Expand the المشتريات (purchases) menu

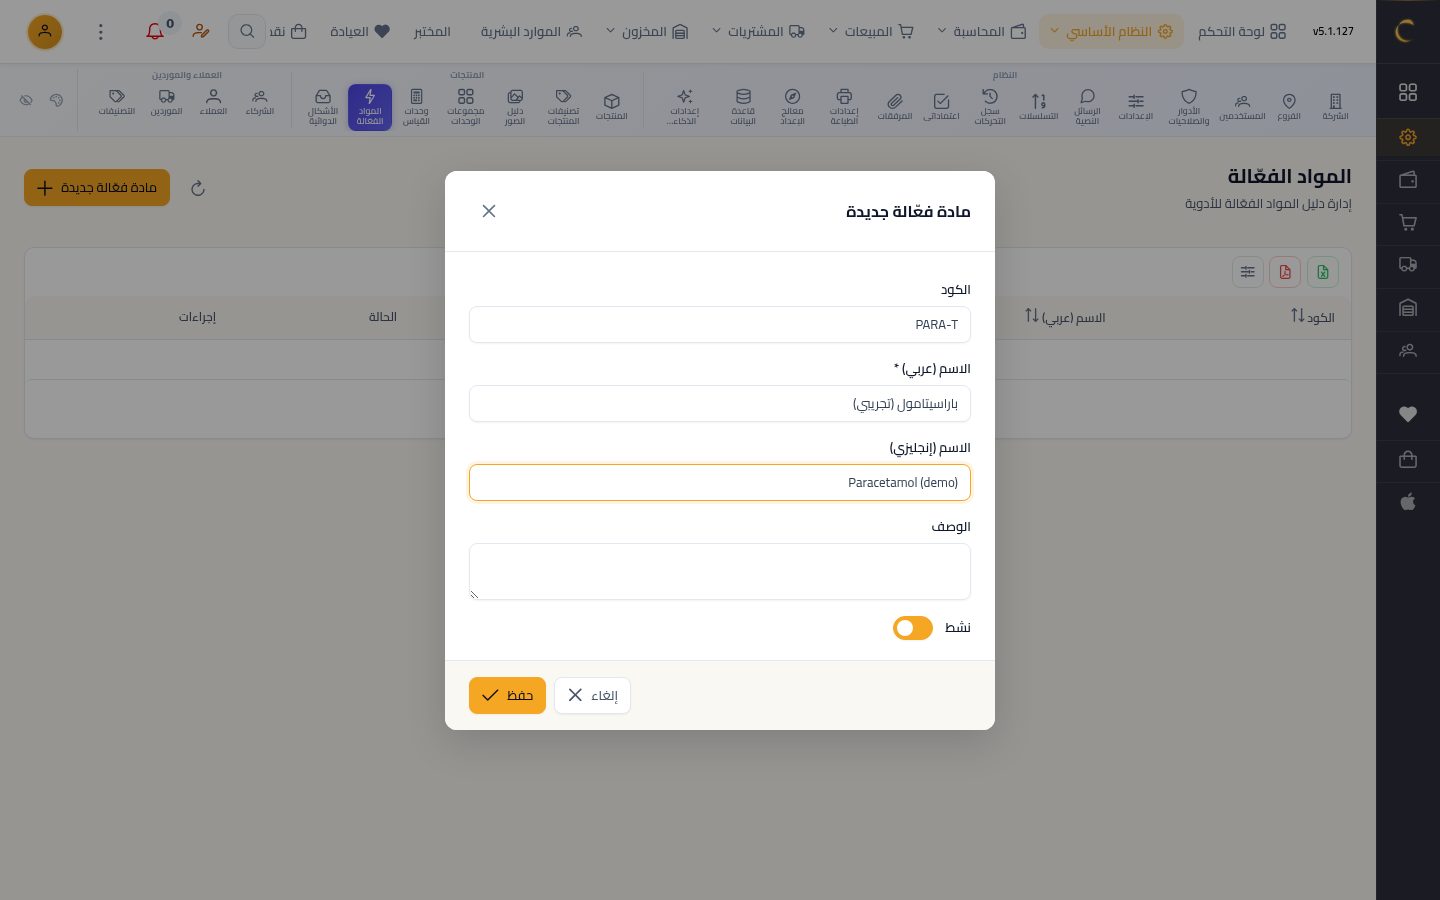759,31
